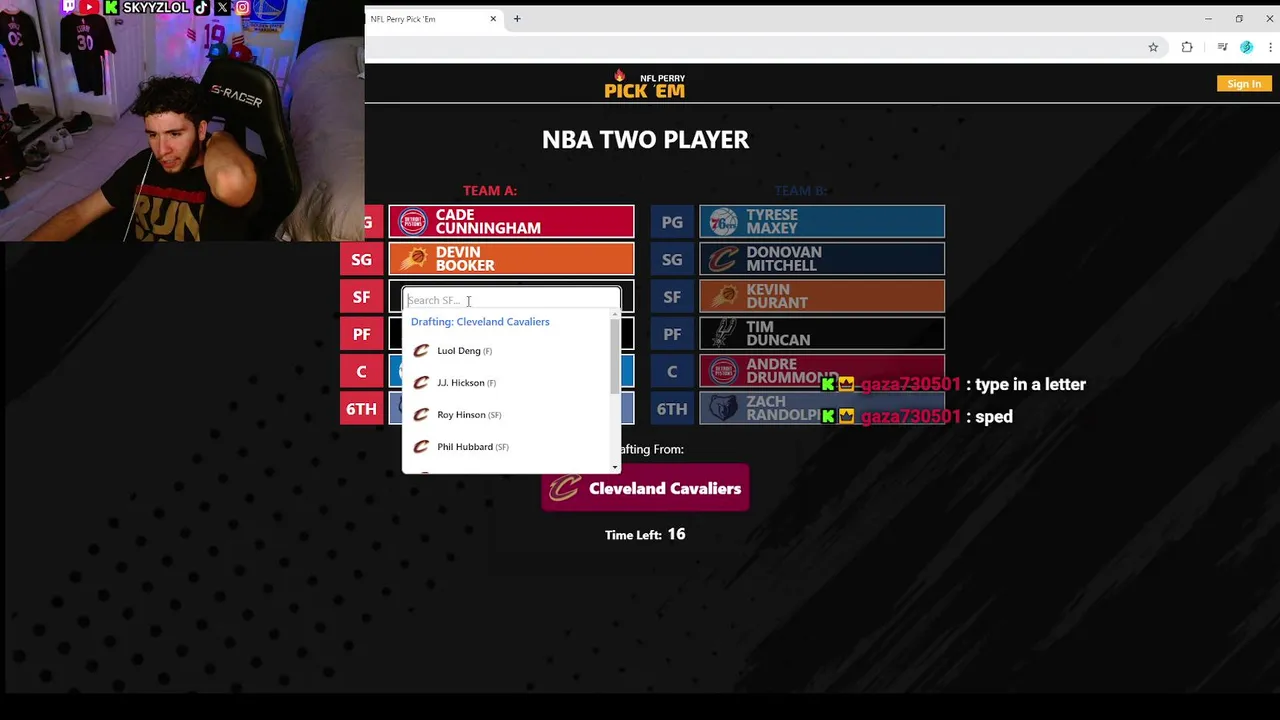Screen dimensions: 1280x720
Task: Open the media control music icon
Action: tap(1222, 47)
